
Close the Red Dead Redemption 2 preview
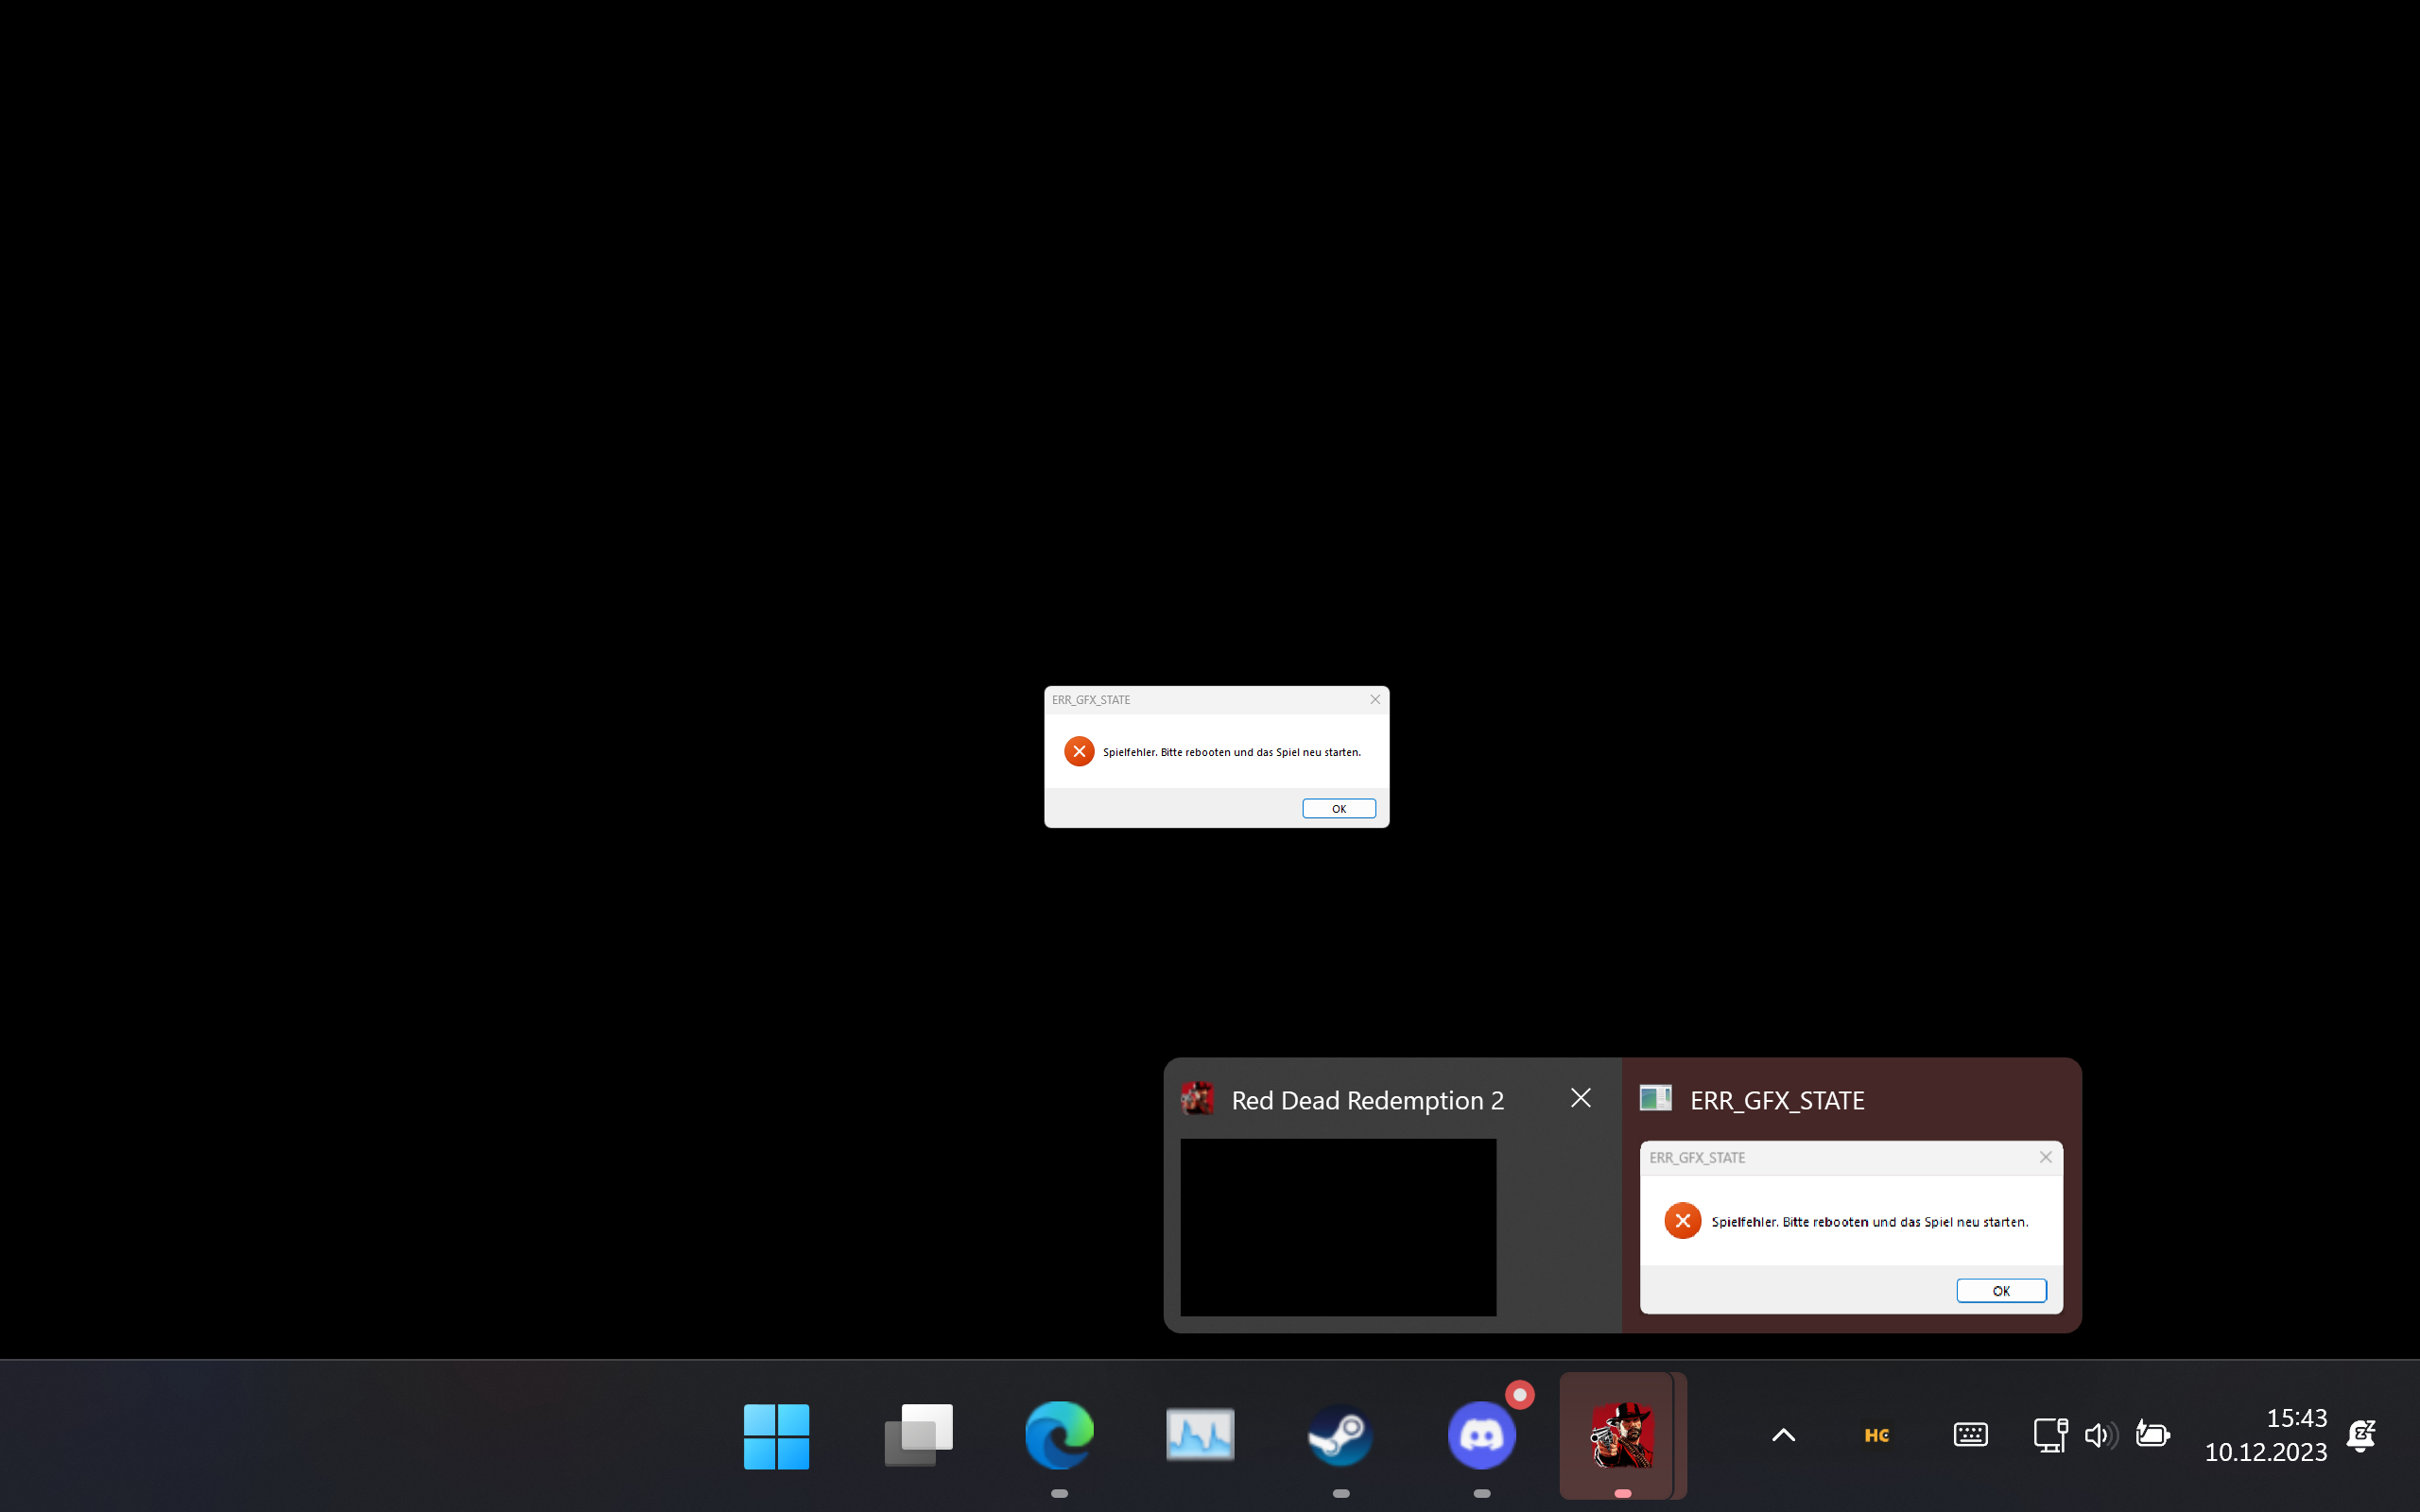(1579, 1097)
